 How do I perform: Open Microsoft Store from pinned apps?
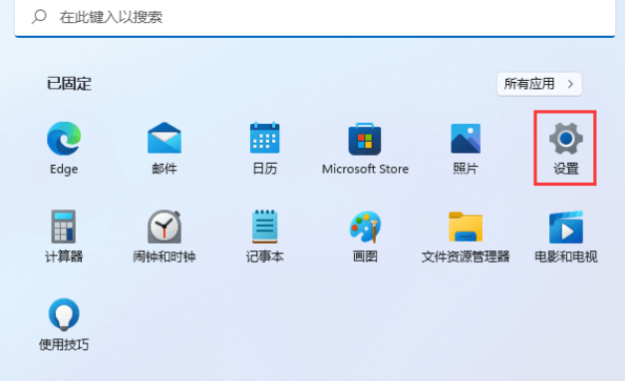click(365, 139)
